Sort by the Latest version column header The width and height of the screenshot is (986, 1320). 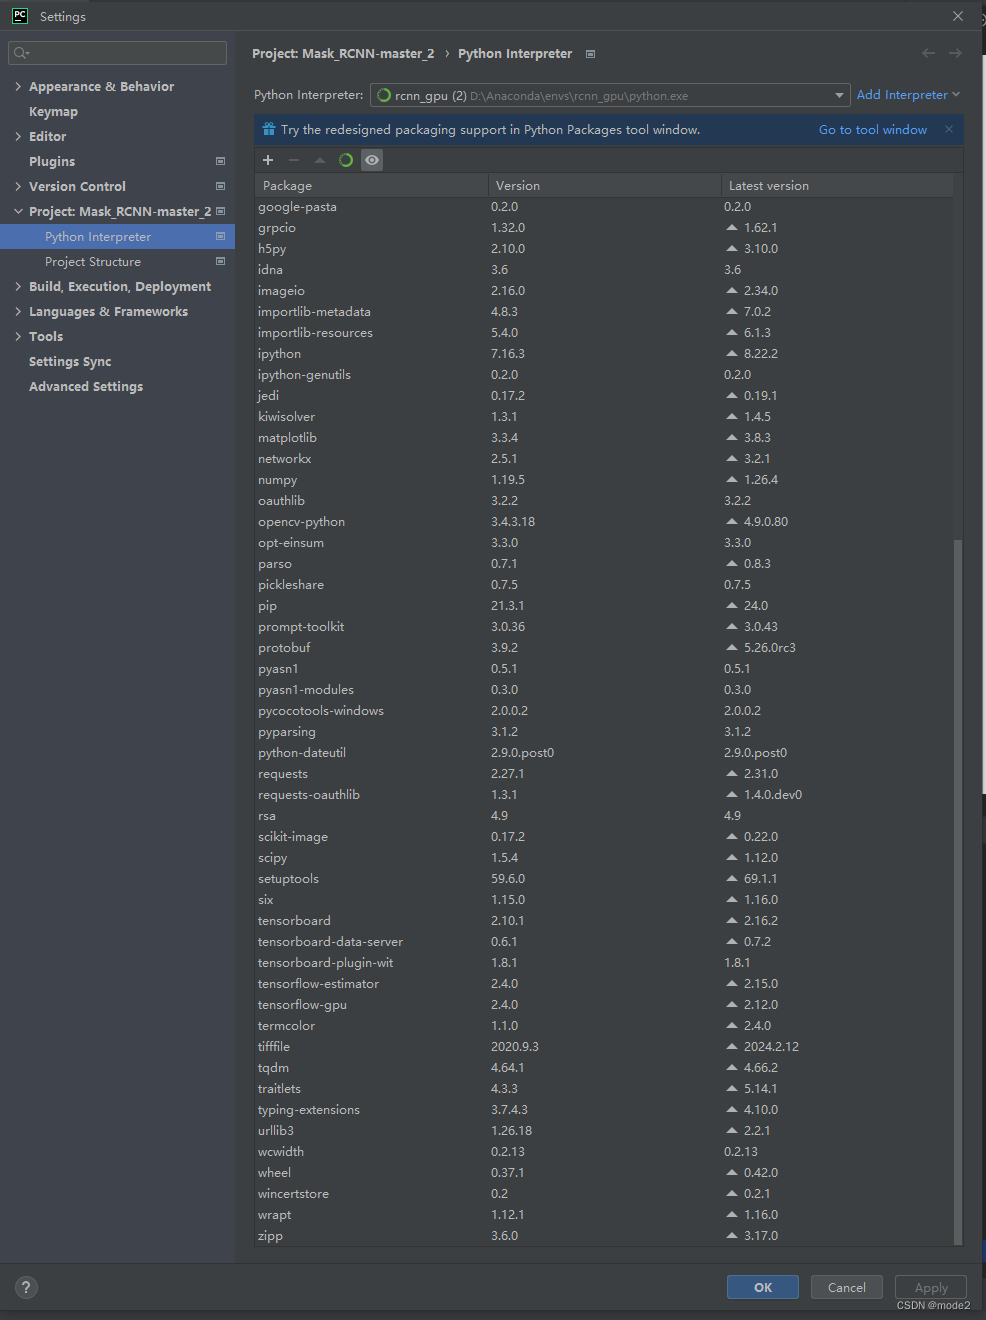[837, 185]
